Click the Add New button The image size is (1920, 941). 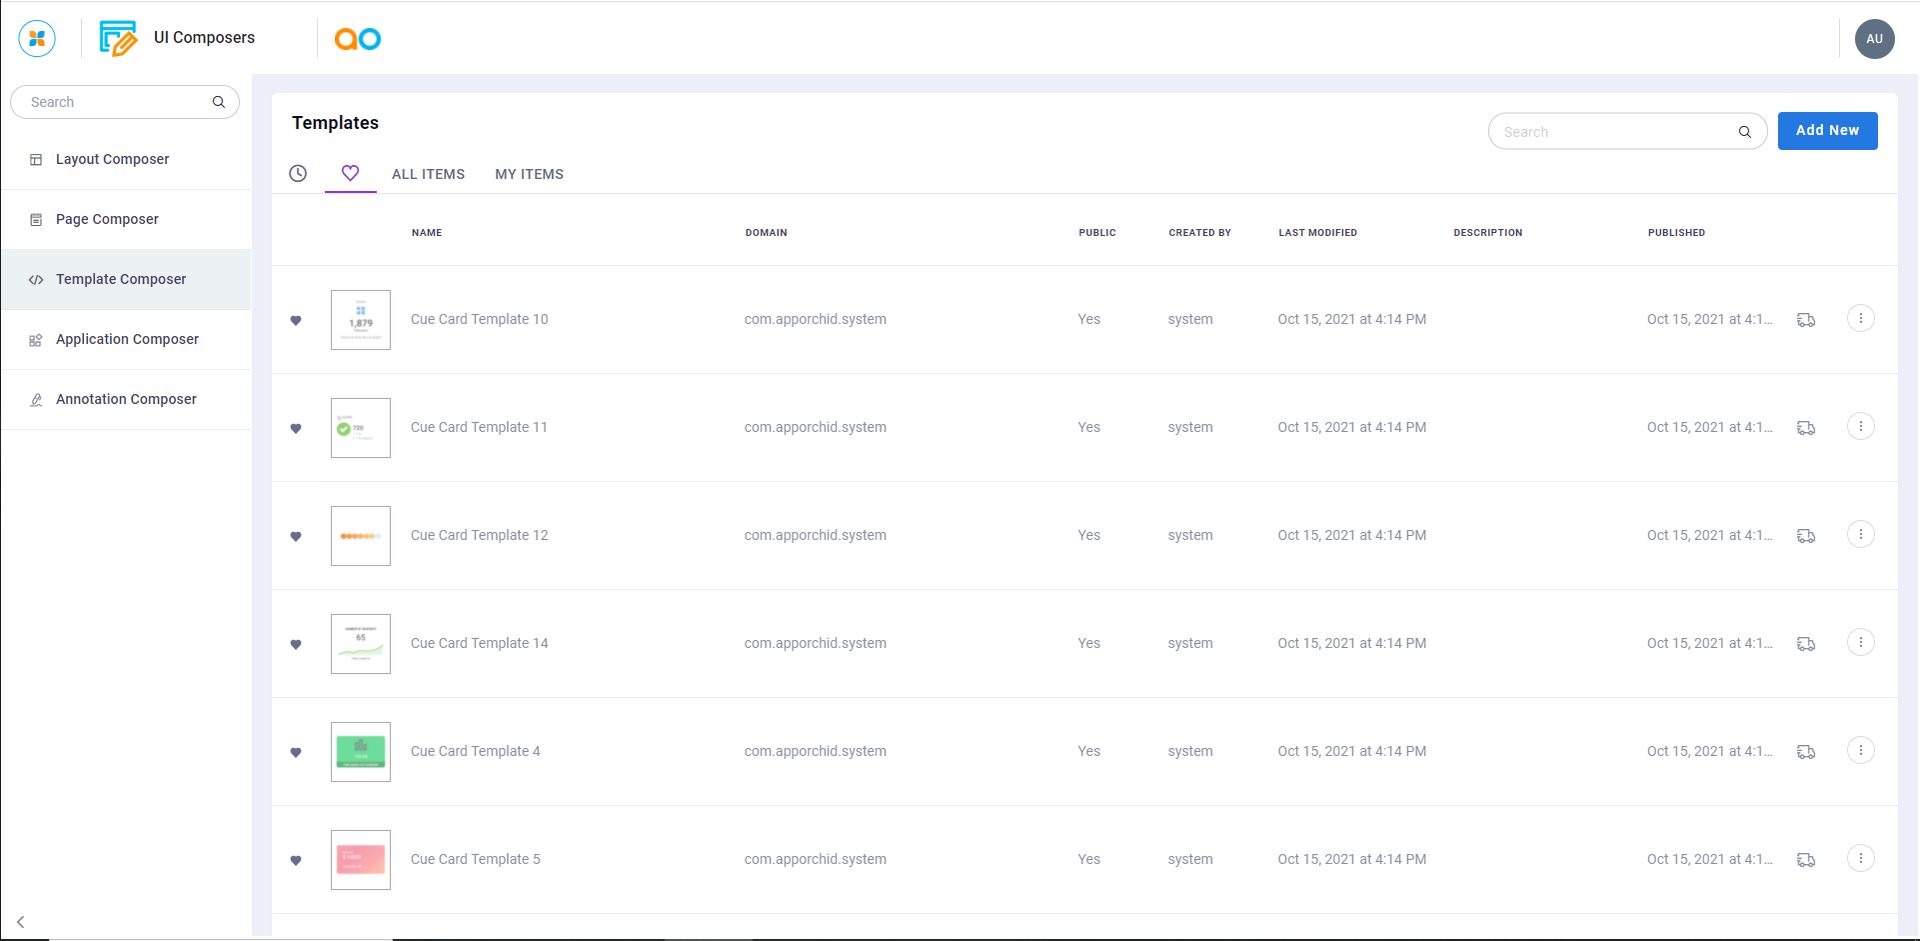tap(1827, 131)
